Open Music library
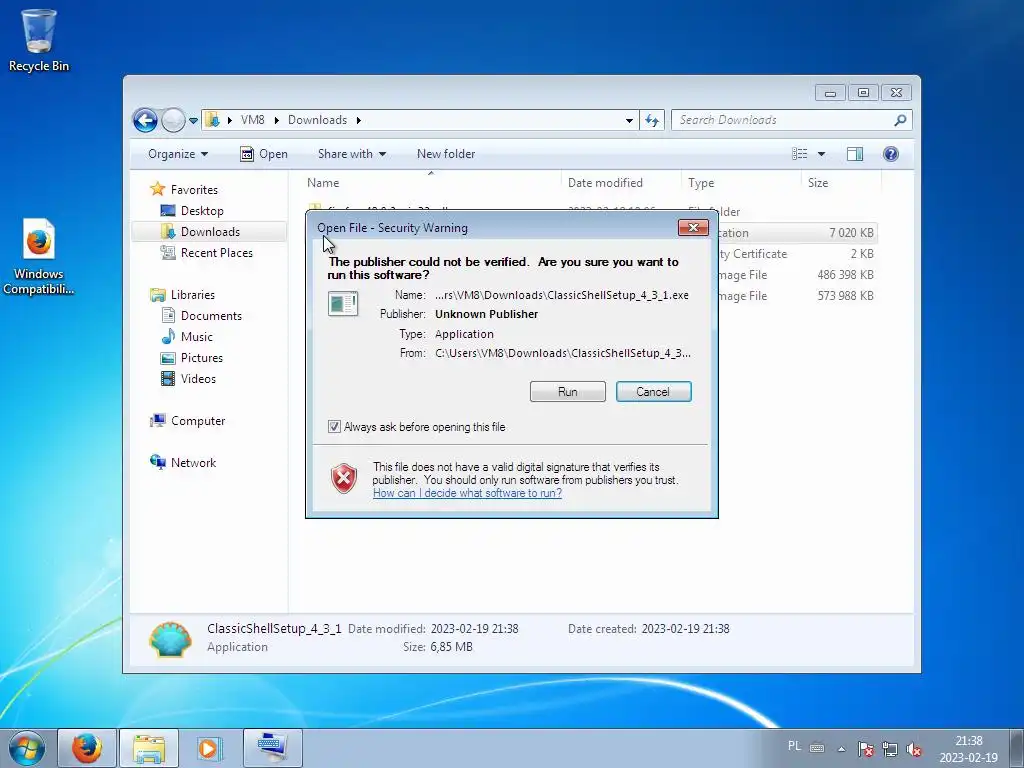 [x=187, y=337]
